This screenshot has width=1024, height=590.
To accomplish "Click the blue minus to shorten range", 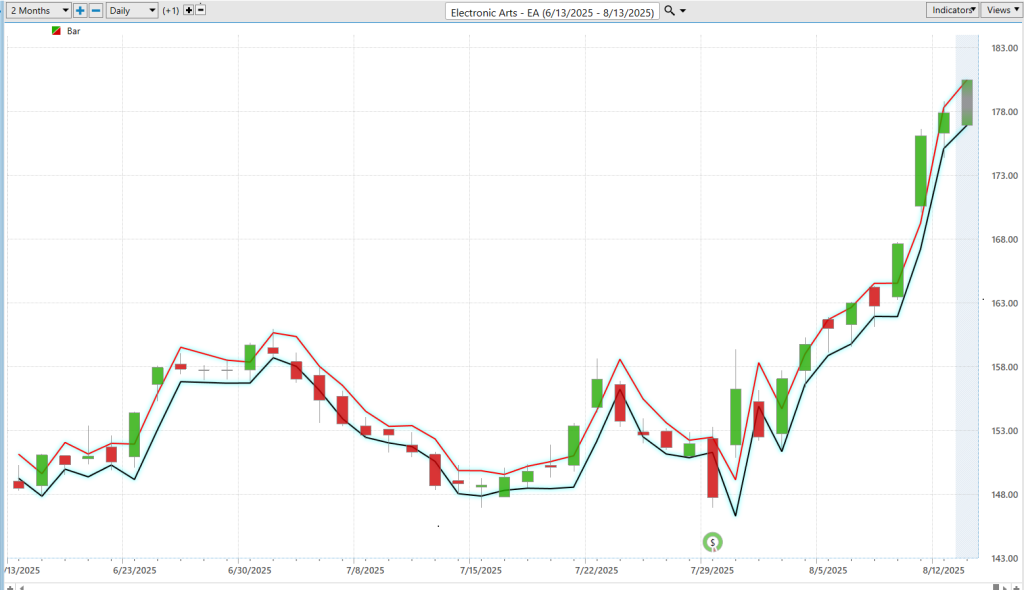I will click(x=95, y=10).
